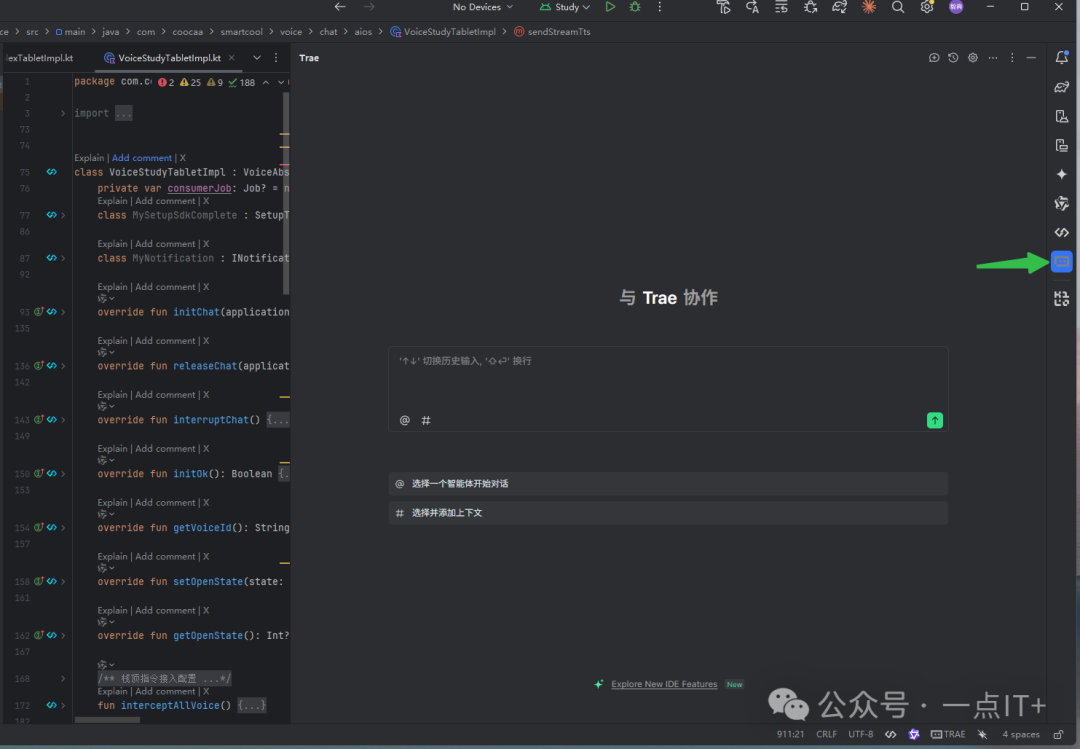Click the override gutter icon on the getVoiceId line
Image resolution: width=1080 pixels, height=749 pixels.
39,527
